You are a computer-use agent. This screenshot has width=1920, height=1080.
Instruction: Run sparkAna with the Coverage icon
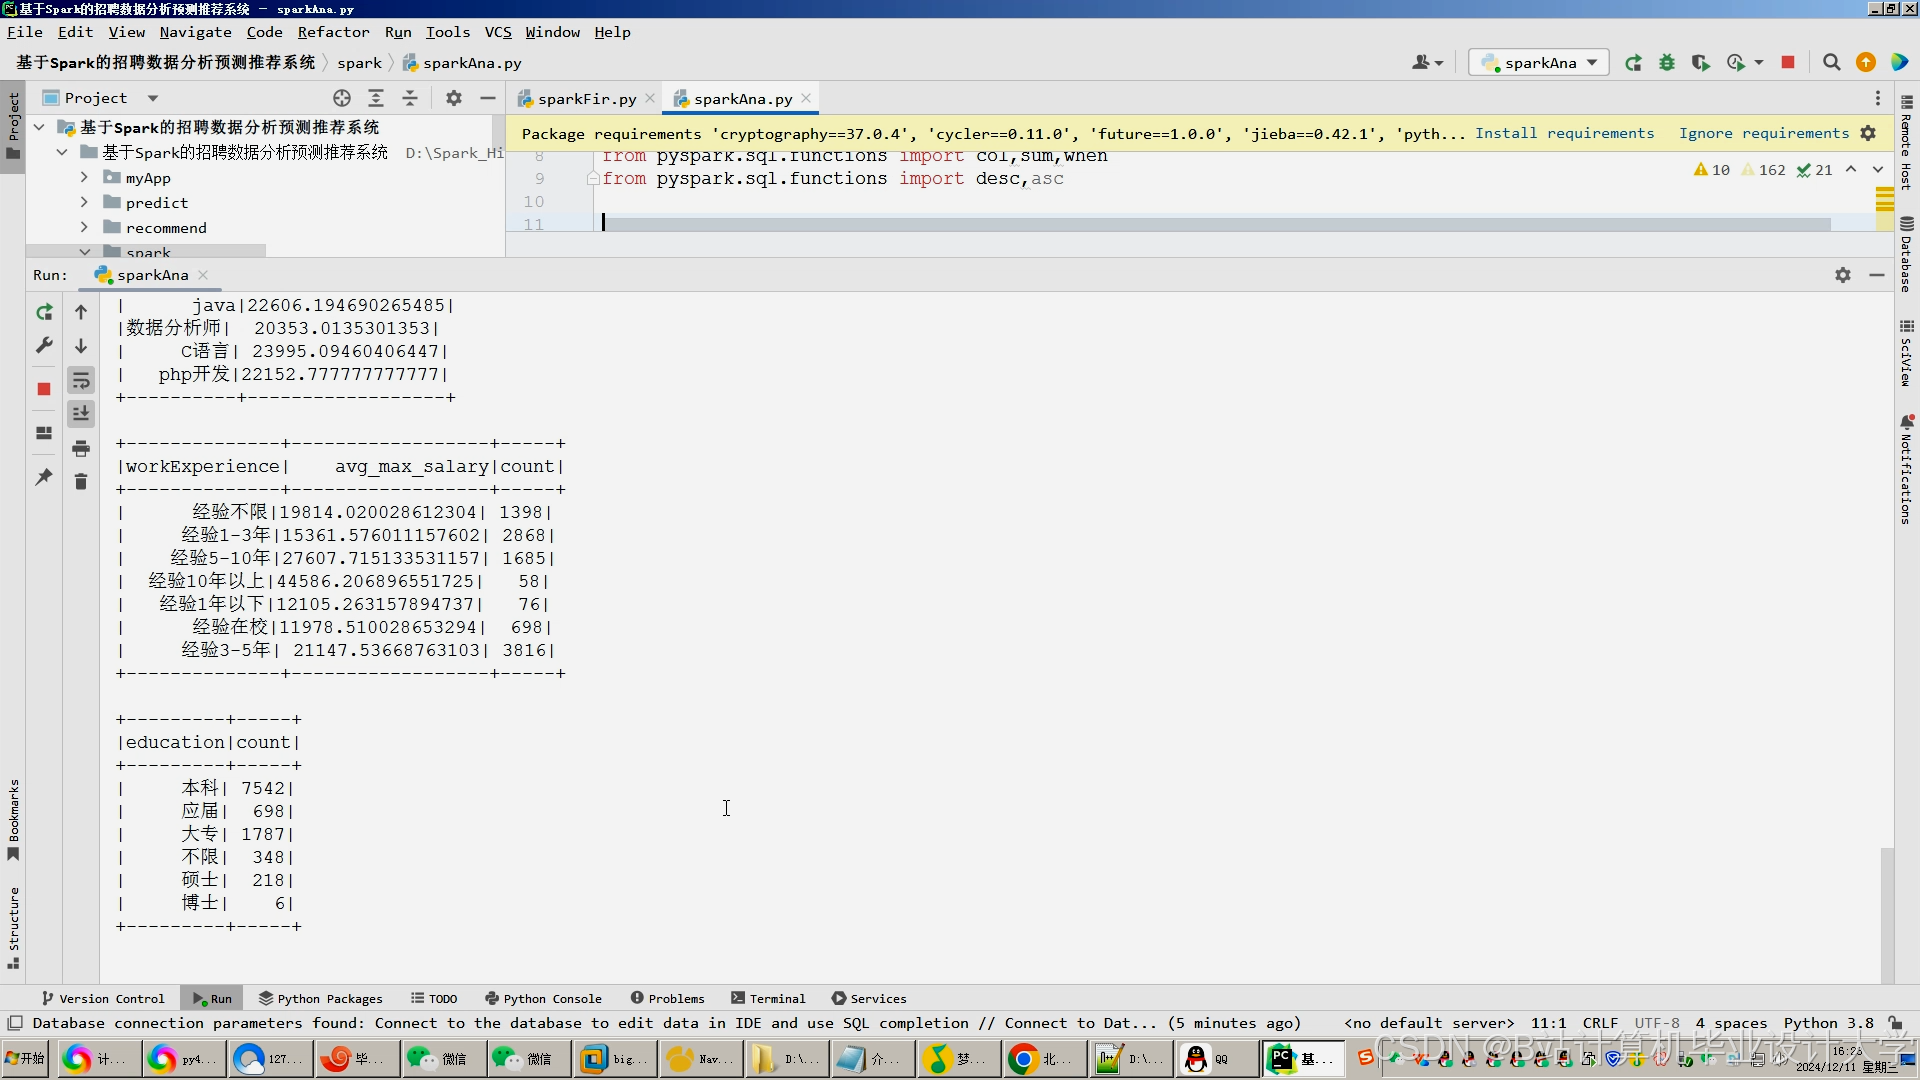1702,62
